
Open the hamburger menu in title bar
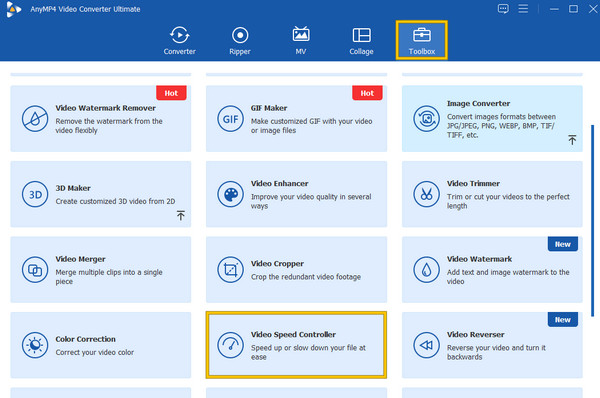pyautogui.click(x=523, y=9)
